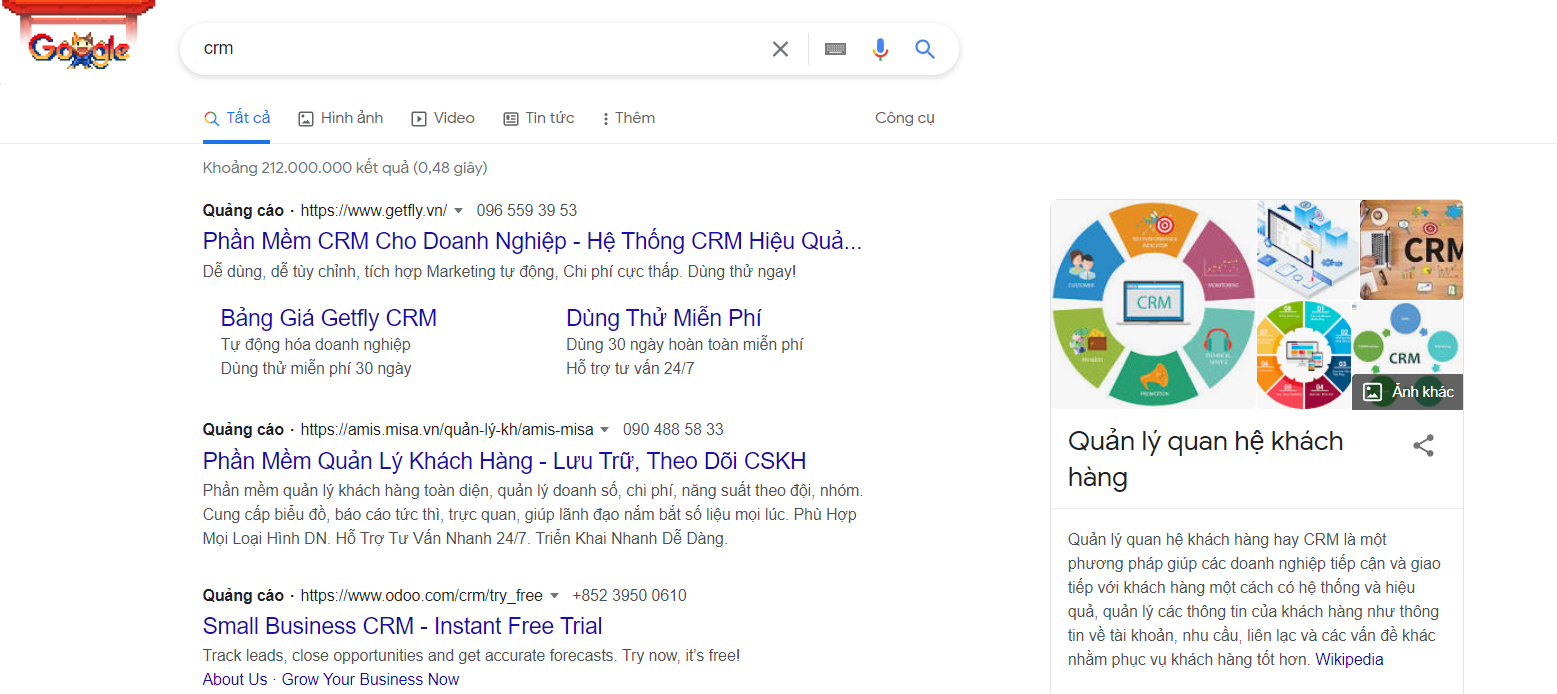Switch to the Tin tức tab
This screenshot has width=1557, height=694.
pos(538,118)
